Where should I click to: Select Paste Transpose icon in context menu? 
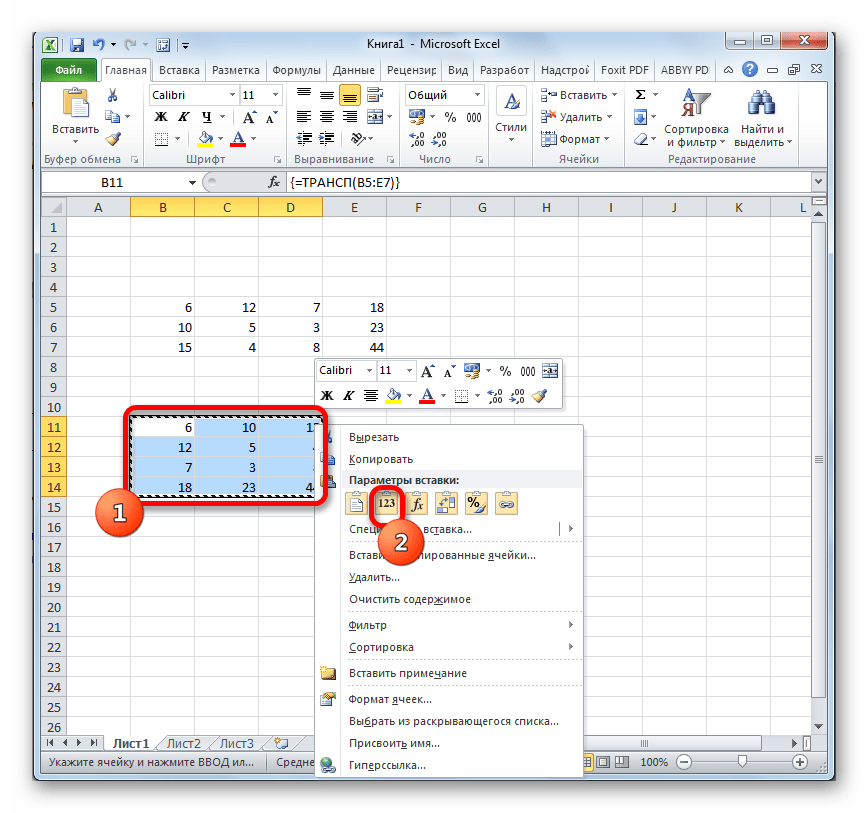(446, 503)
